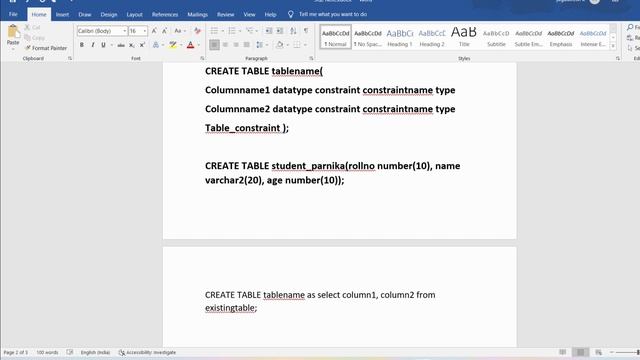Decrease font size with Shrink Font icon

(x=164, y=31)
